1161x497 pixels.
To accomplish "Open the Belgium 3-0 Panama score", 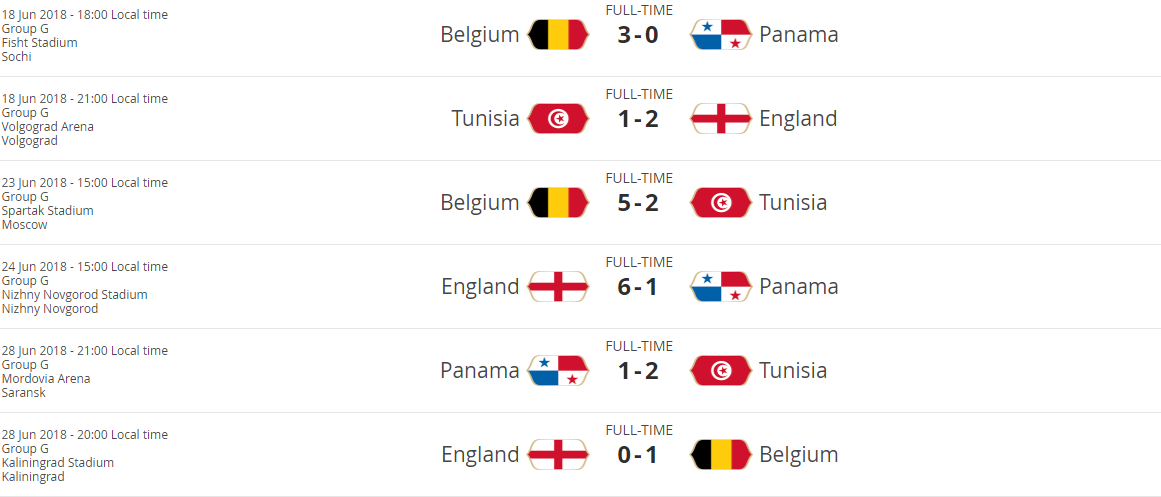I will coord(638,35).
